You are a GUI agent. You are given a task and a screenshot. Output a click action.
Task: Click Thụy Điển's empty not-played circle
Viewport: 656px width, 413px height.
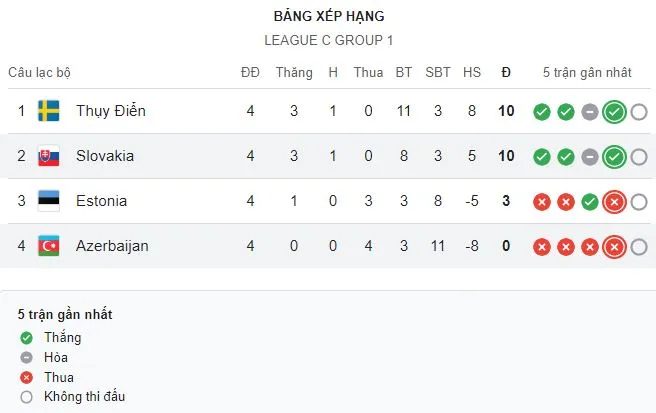click(639, 112)
